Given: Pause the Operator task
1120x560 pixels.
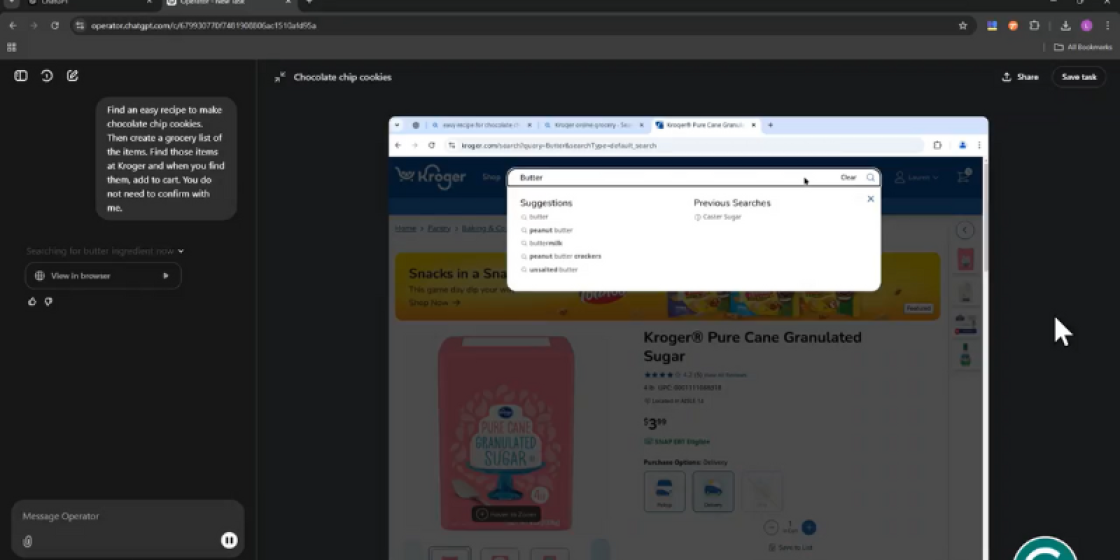Looking at the screenshot, I should click(x=229, y=541).
